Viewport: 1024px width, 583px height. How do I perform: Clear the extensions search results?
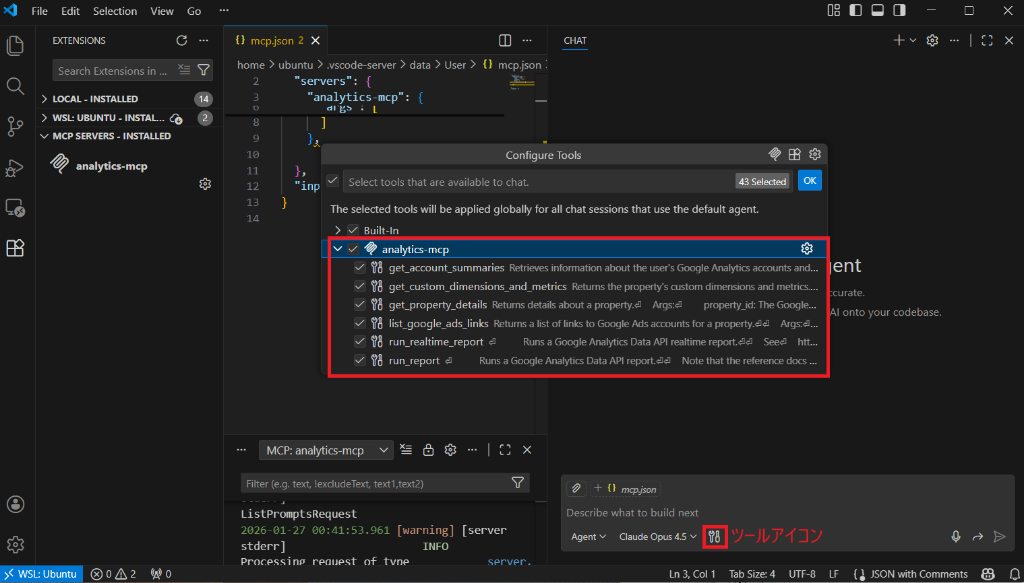184,71
